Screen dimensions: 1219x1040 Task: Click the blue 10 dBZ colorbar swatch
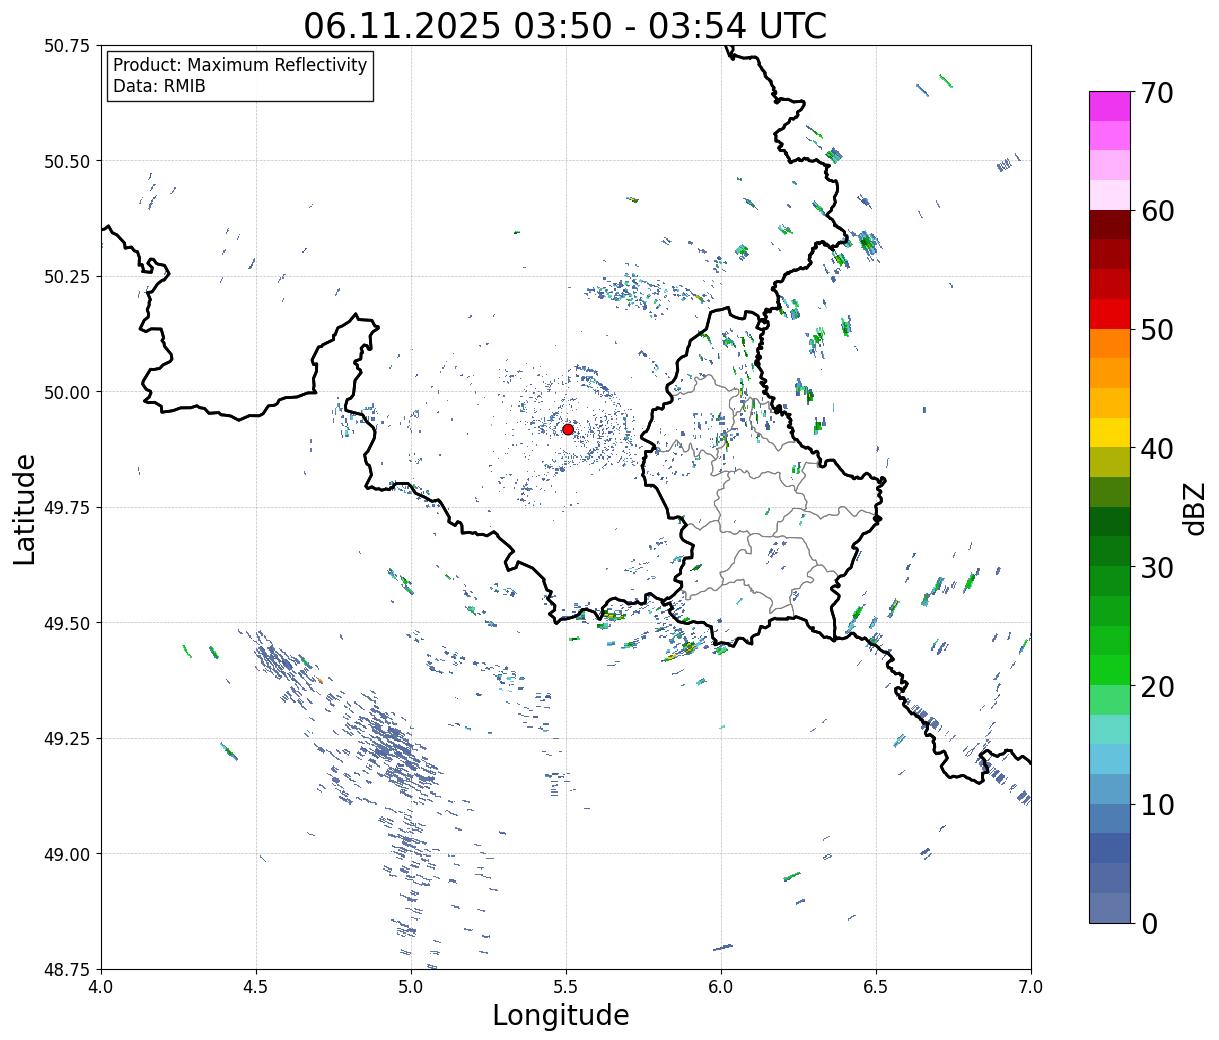(x=1110, y=789)
